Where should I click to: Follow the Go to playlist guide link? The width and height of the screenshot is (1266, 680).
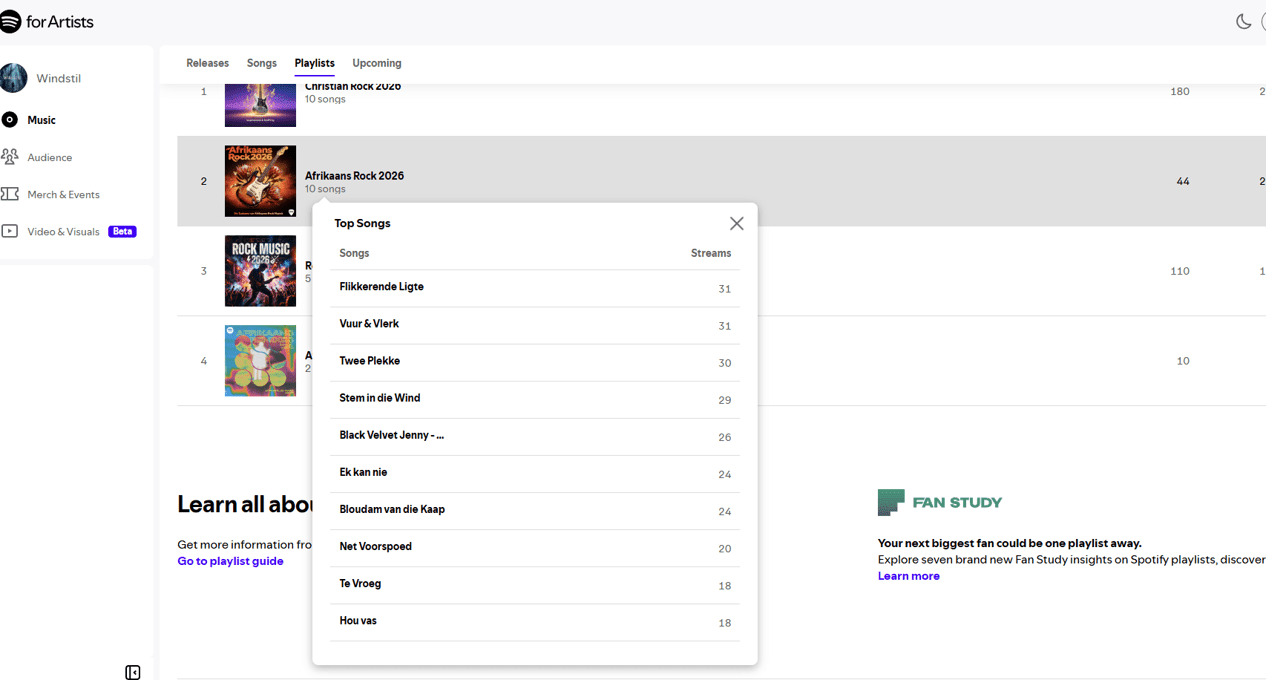point(230,561)
